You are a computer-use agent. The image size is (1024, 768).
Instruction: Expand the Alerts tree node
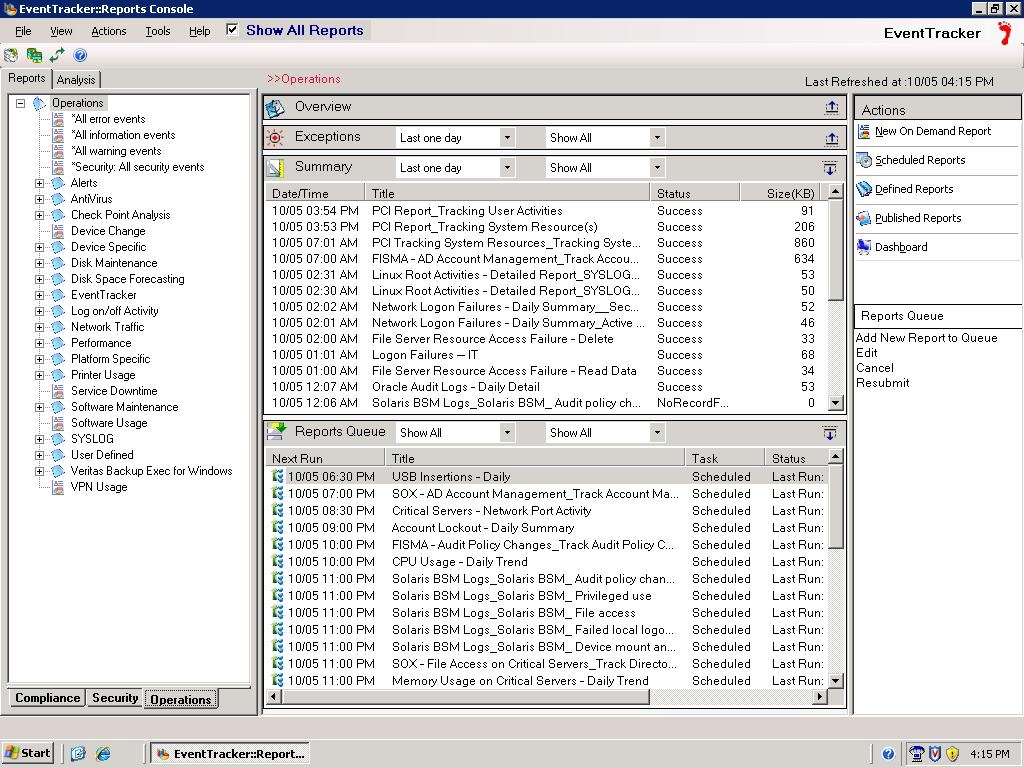click(x=40, y=183)
